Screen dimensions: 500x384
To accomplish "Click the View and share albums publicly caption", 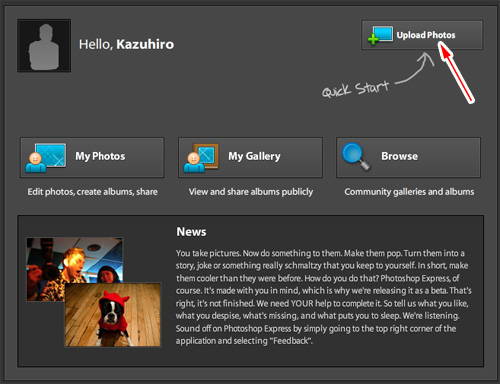I will pyautogui.click(x=251, y=192).
